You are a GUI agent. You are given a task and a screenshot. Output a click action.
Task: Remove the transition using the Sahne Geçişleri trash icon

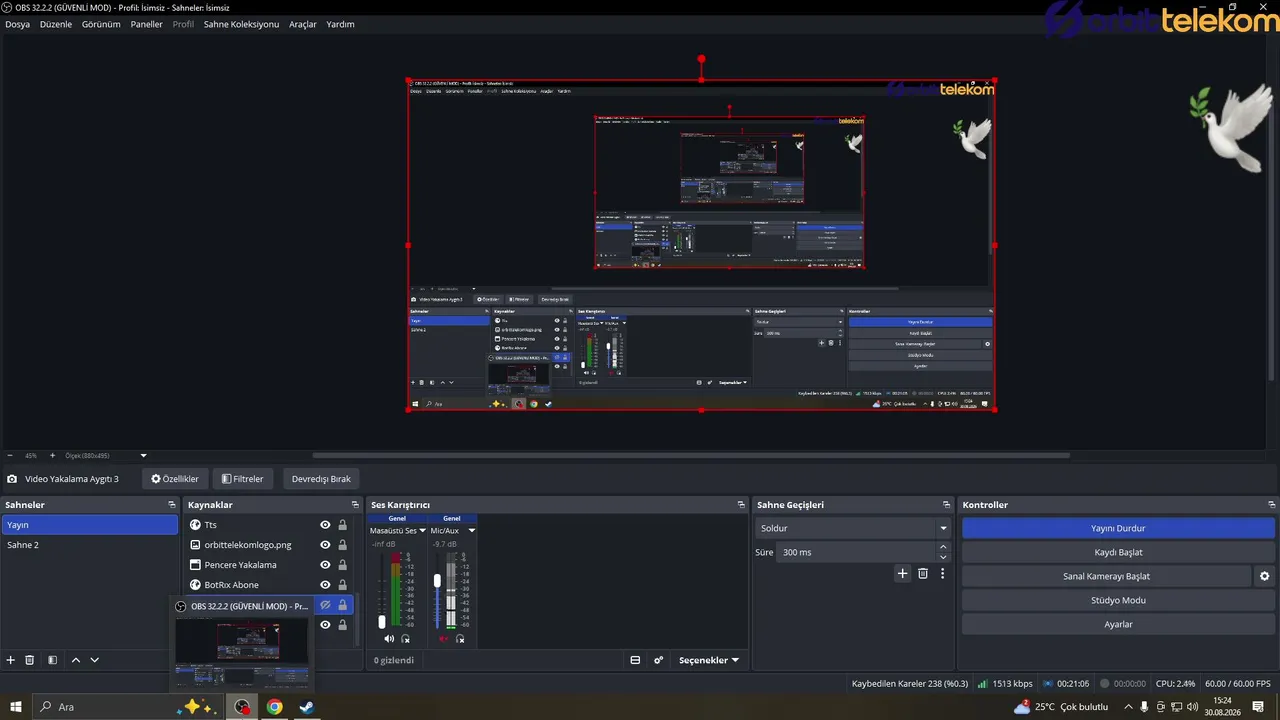[x=923, y=574]
